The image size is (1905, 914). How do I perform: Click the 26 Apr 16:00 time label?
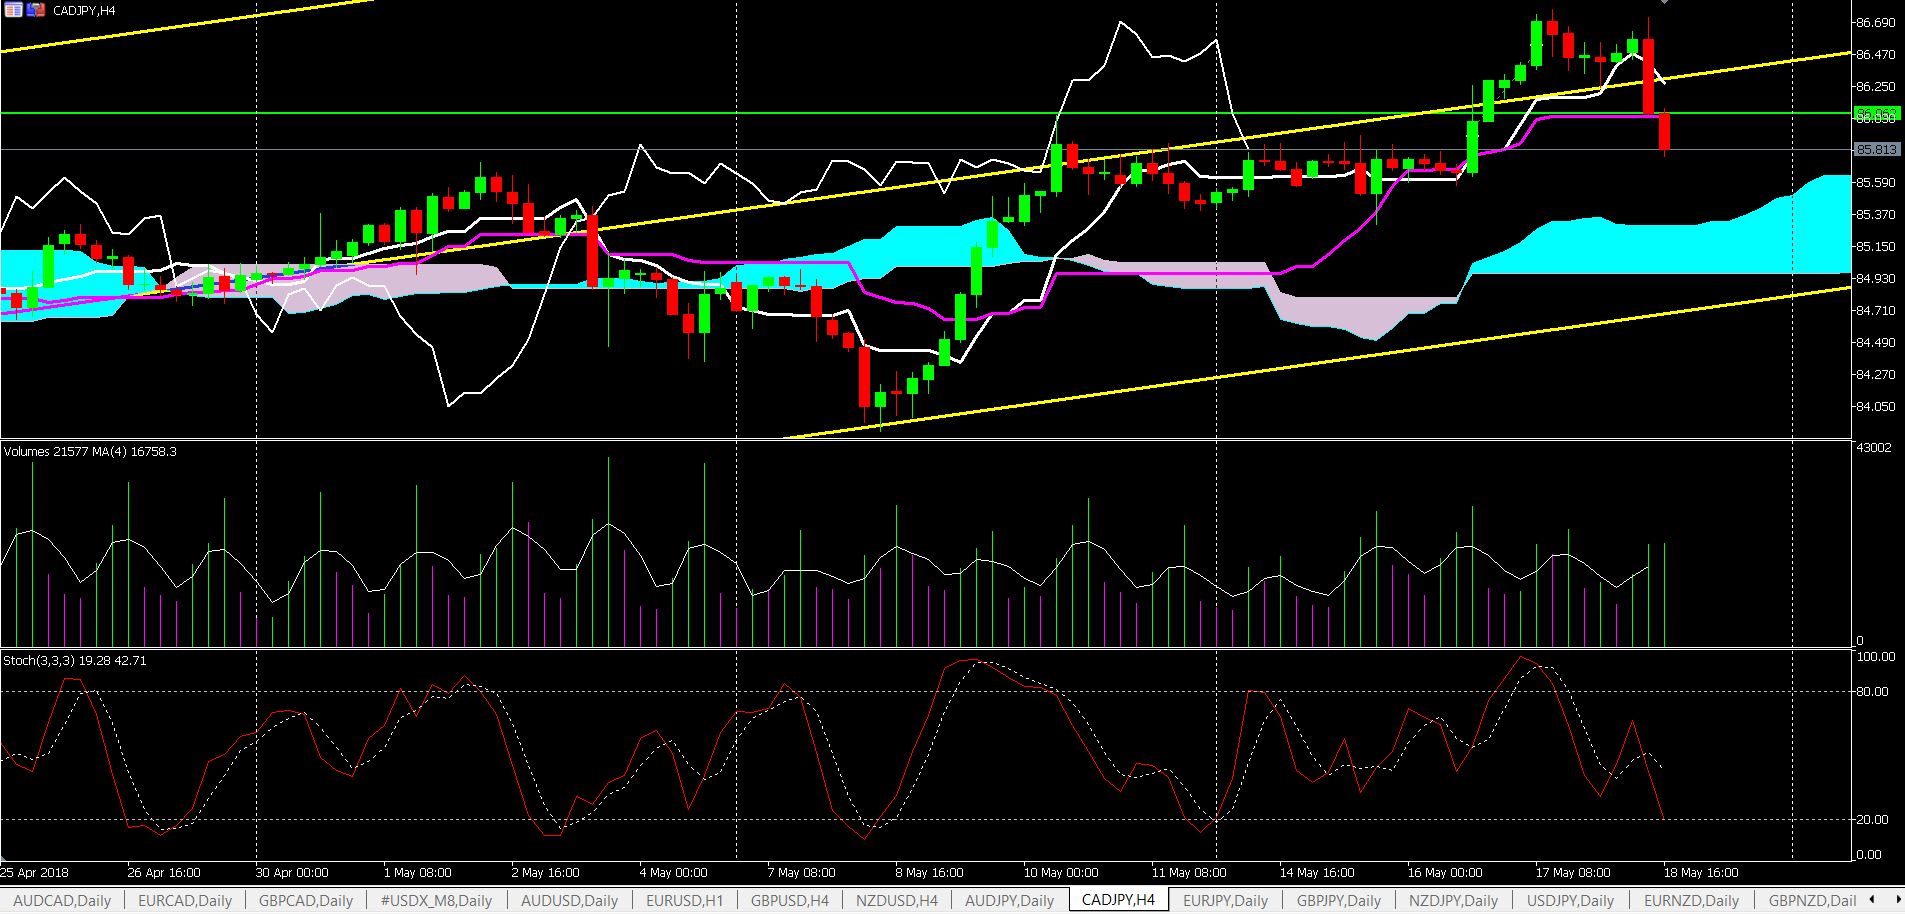[164, 872]
